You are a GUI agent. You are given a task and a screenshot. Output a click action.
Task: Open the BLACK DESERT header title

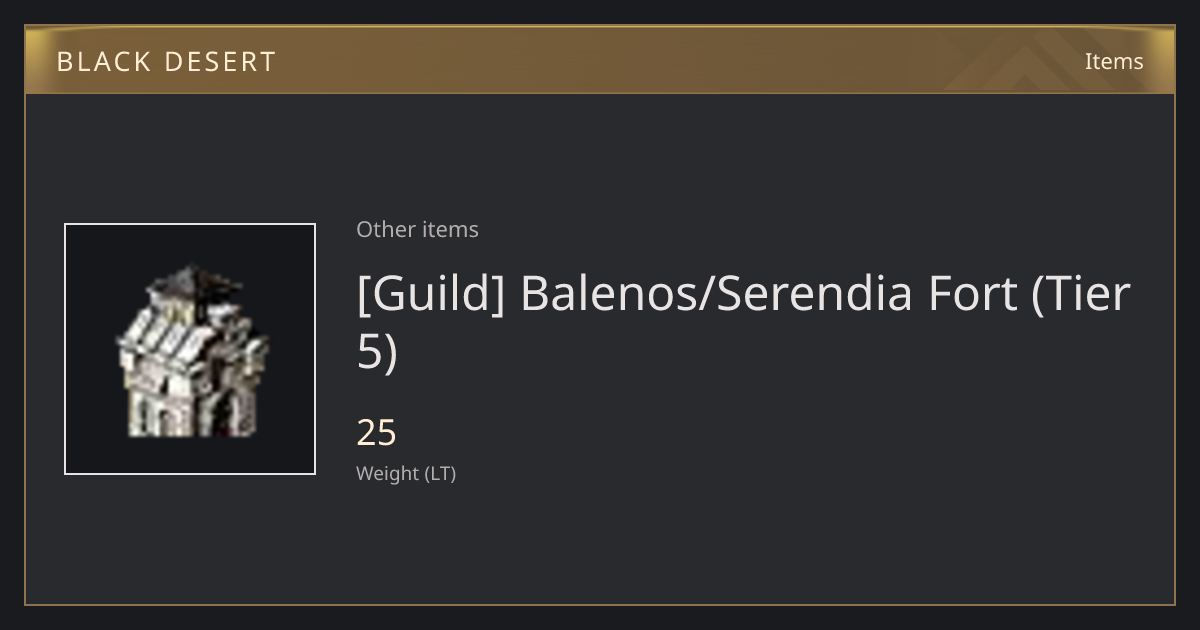click(x=166, y=62)
